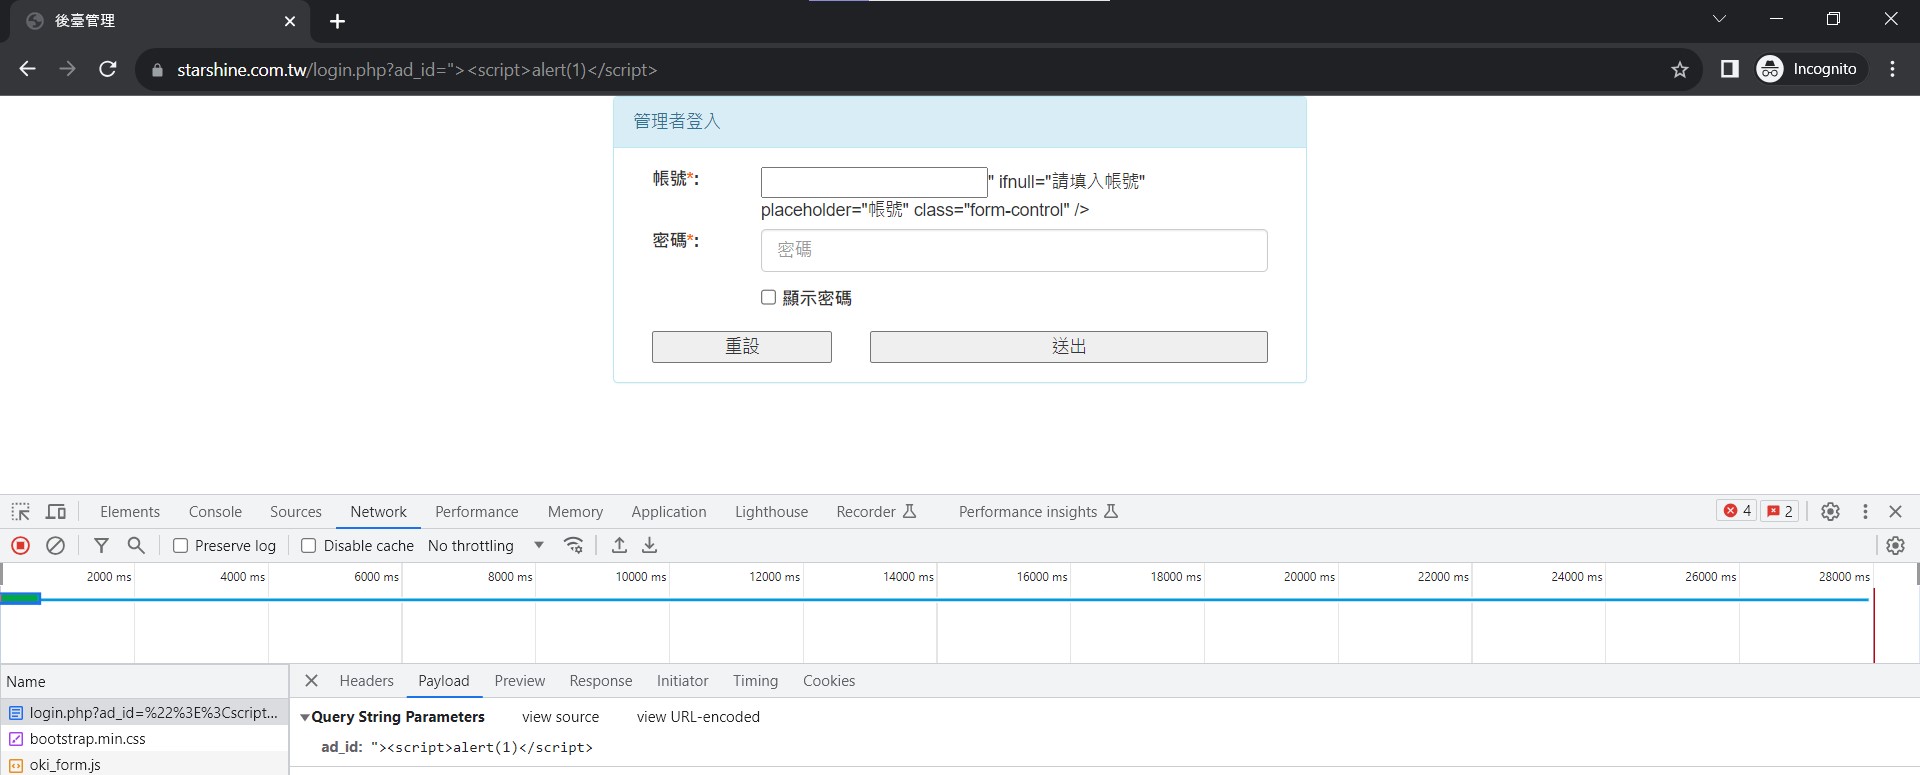Viewport: 1920px width, 775px height.
Task: Open the Incognito profile indicator
Action: tap(1811, 69)
